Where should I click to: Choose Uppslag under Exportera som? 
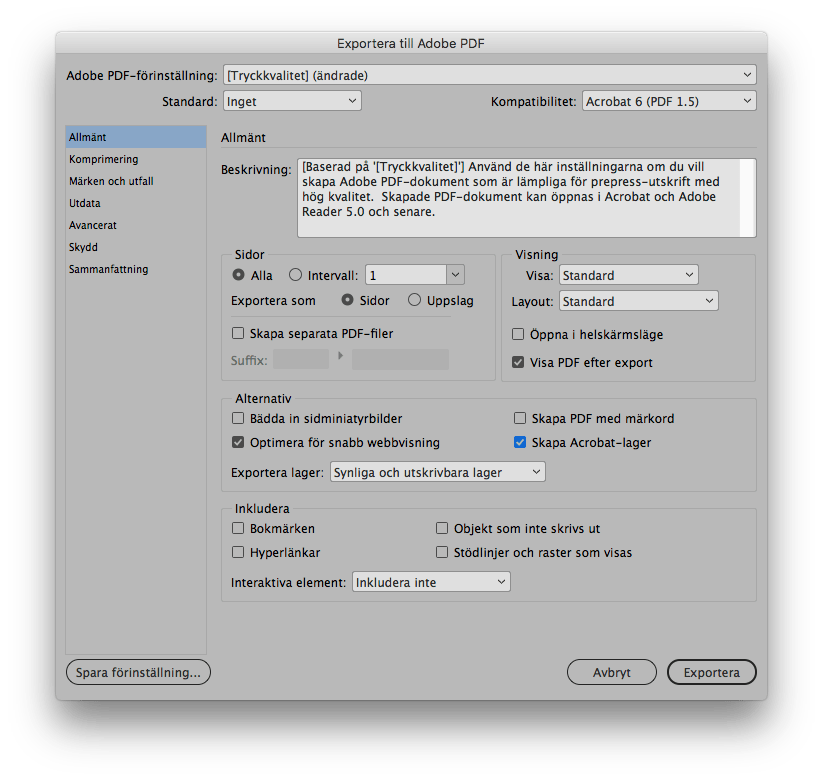click(x=414, y=300)
